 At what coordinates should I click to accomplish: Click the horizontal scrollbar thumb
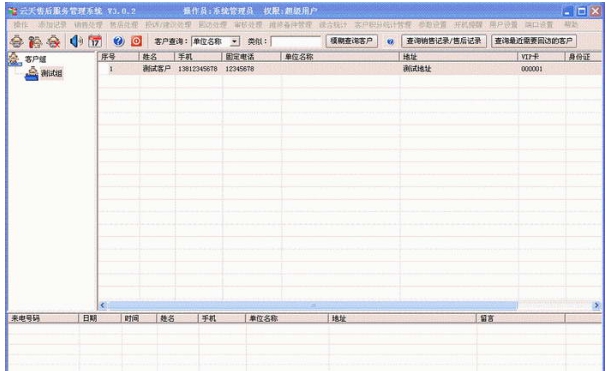point(313,305)
